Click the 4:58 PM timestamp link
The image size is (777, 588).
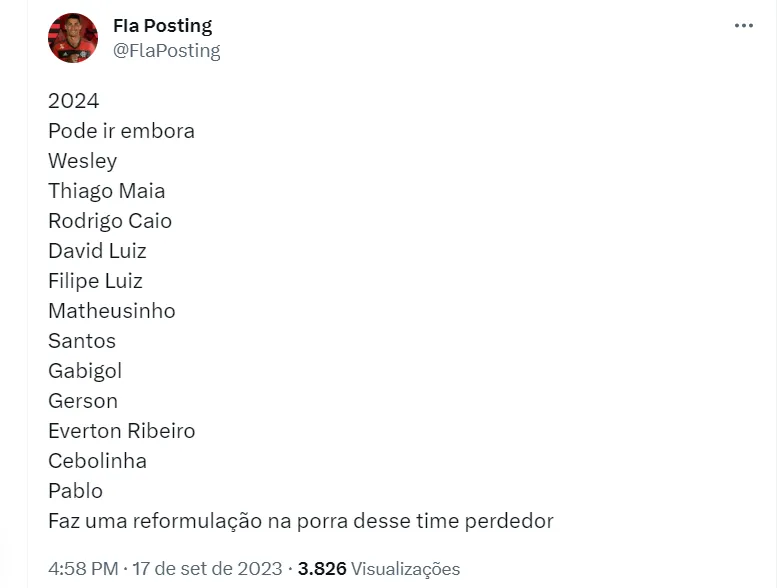pos(82,569)
